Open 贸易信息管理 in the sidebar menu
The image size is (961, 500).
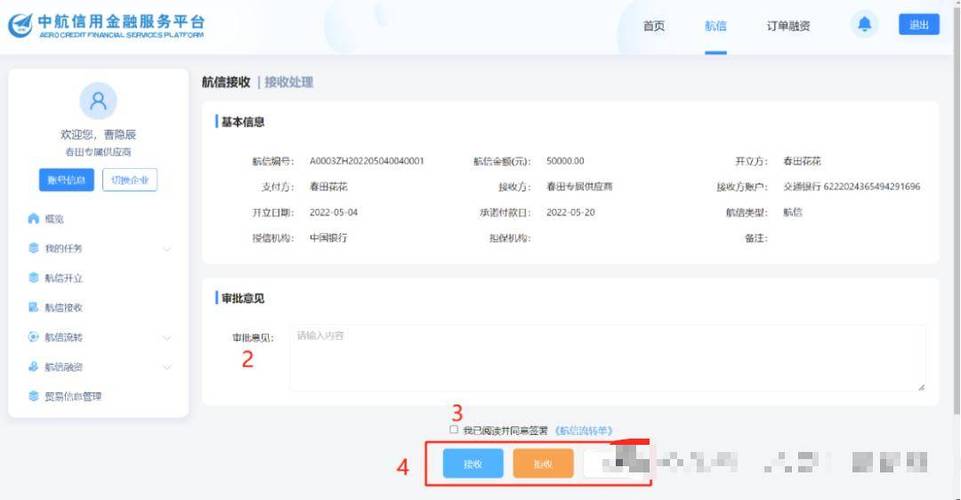coord(73,396)
